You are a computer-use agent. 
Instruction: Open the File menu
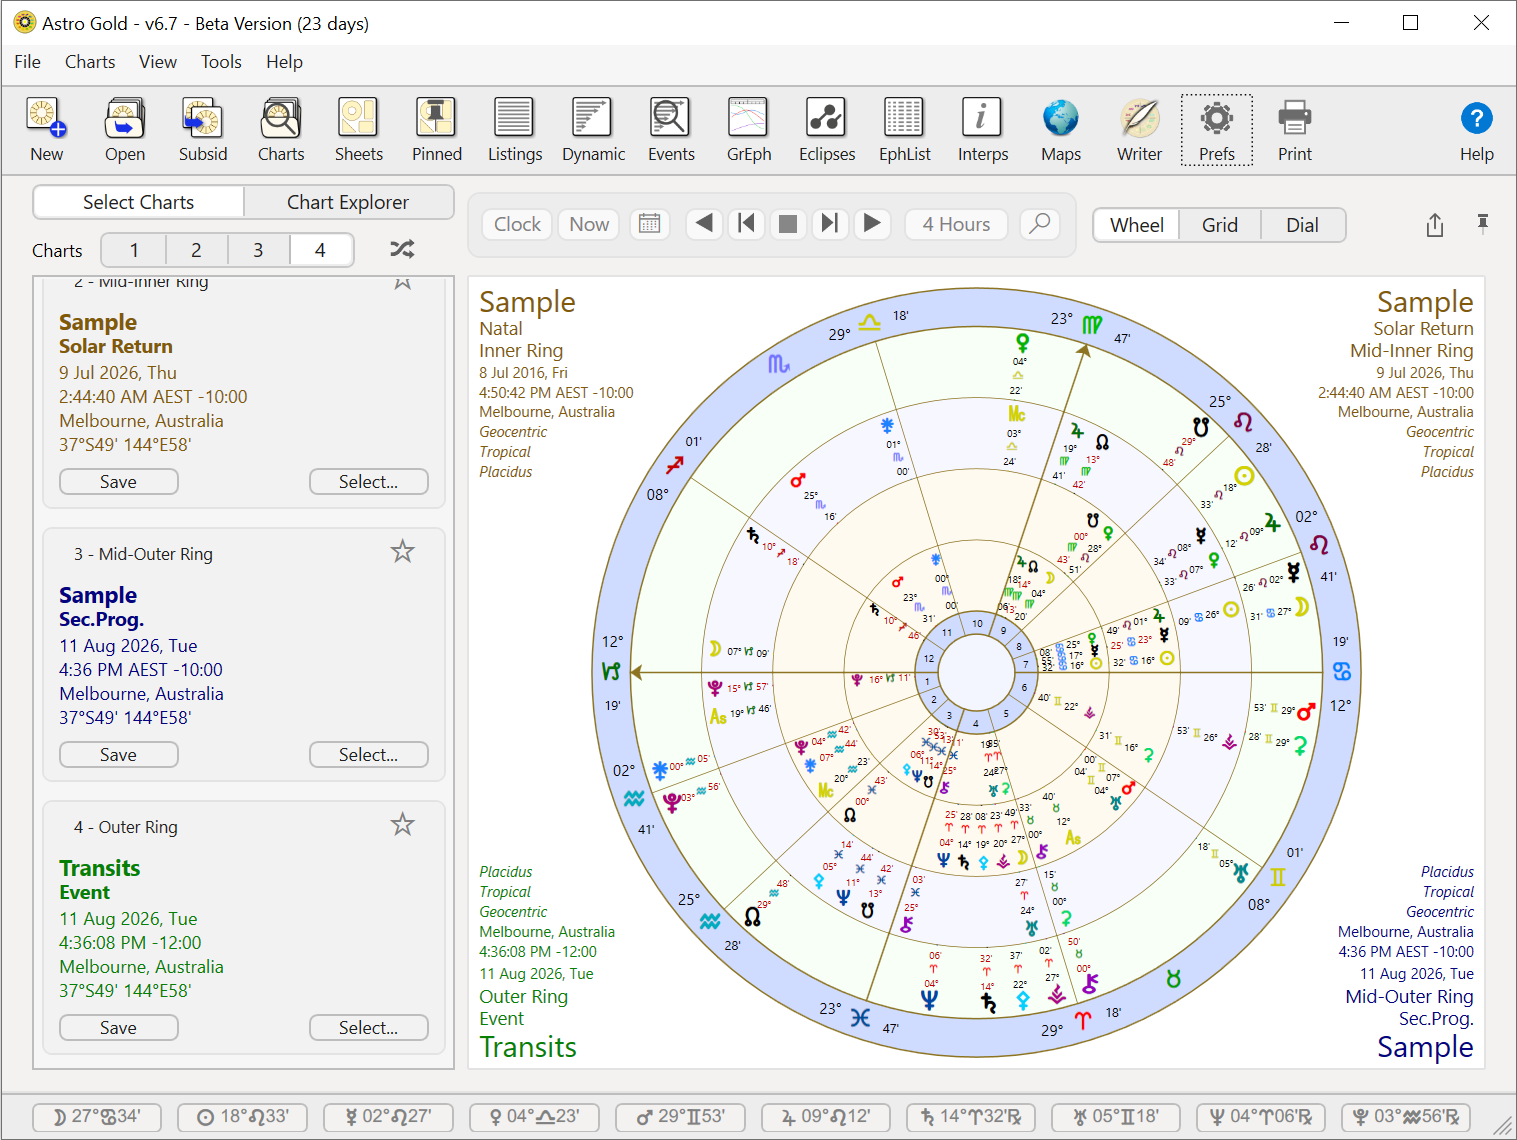point(28,62)
